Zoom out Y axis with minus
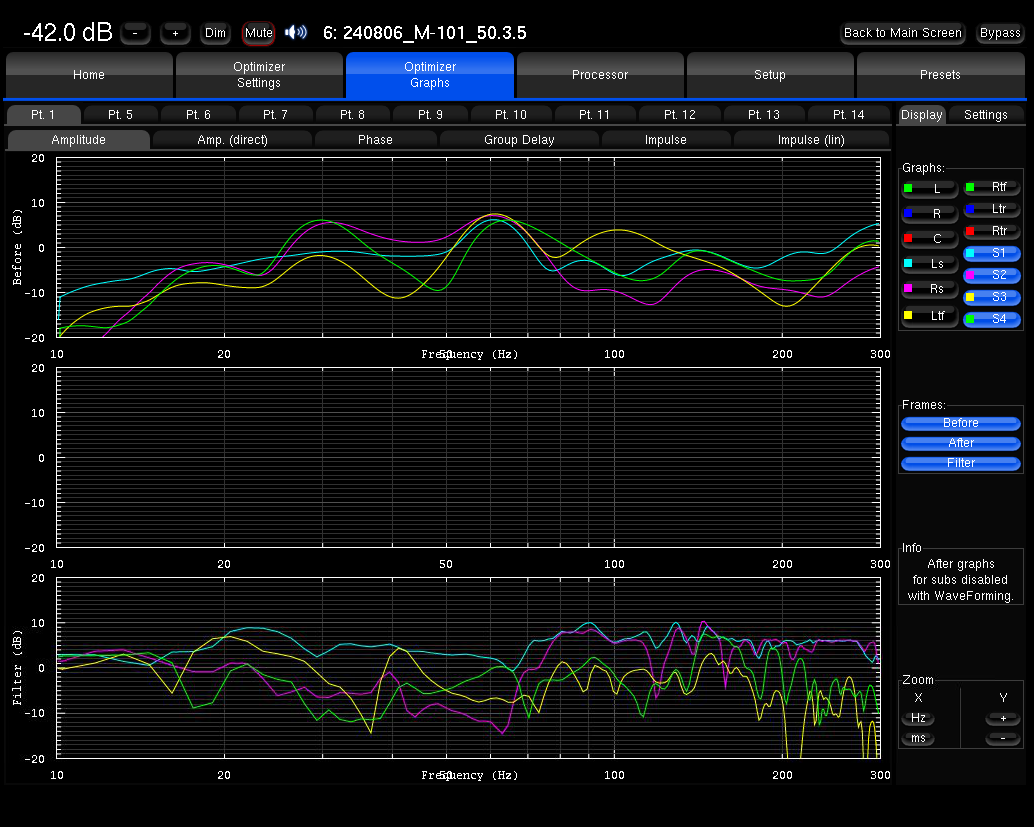The height and width of the screenshot is (827, 1034). 1003,738
